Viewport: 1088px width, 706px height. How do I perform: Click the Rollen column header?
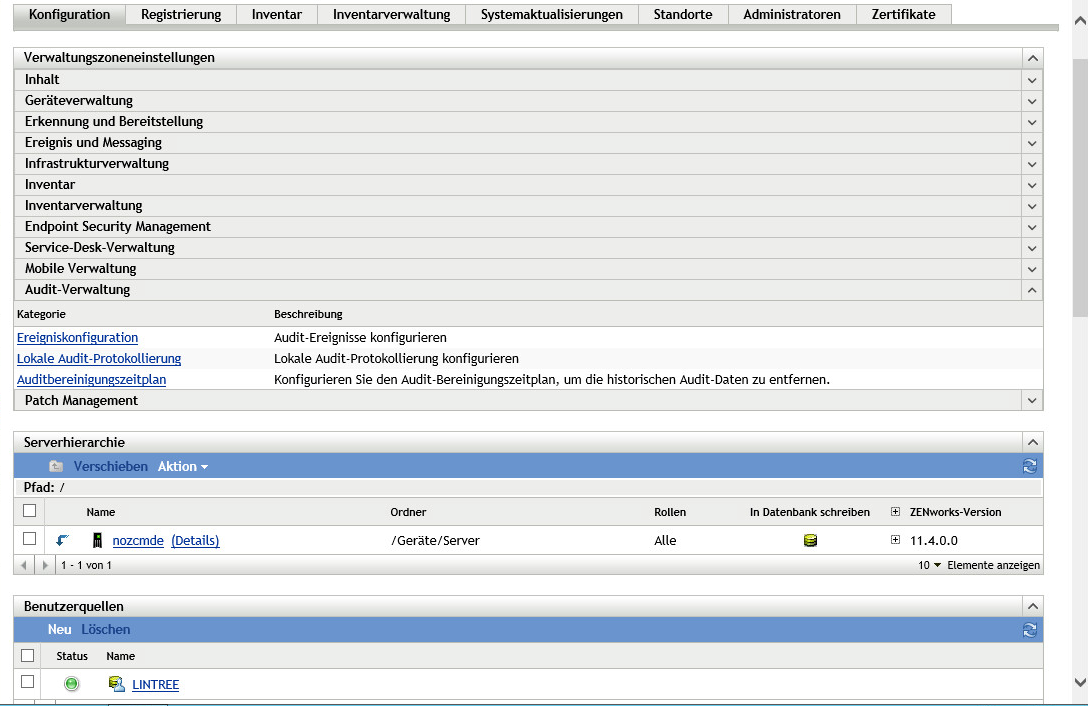coord(670,512)
